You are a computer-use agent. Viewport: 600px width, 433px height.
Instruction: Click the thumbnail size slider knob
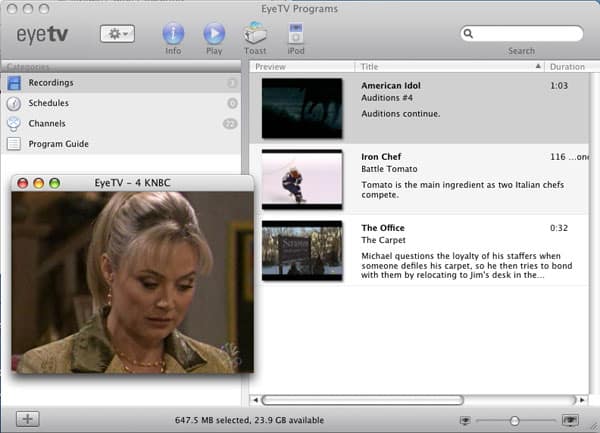click(515, 421)
